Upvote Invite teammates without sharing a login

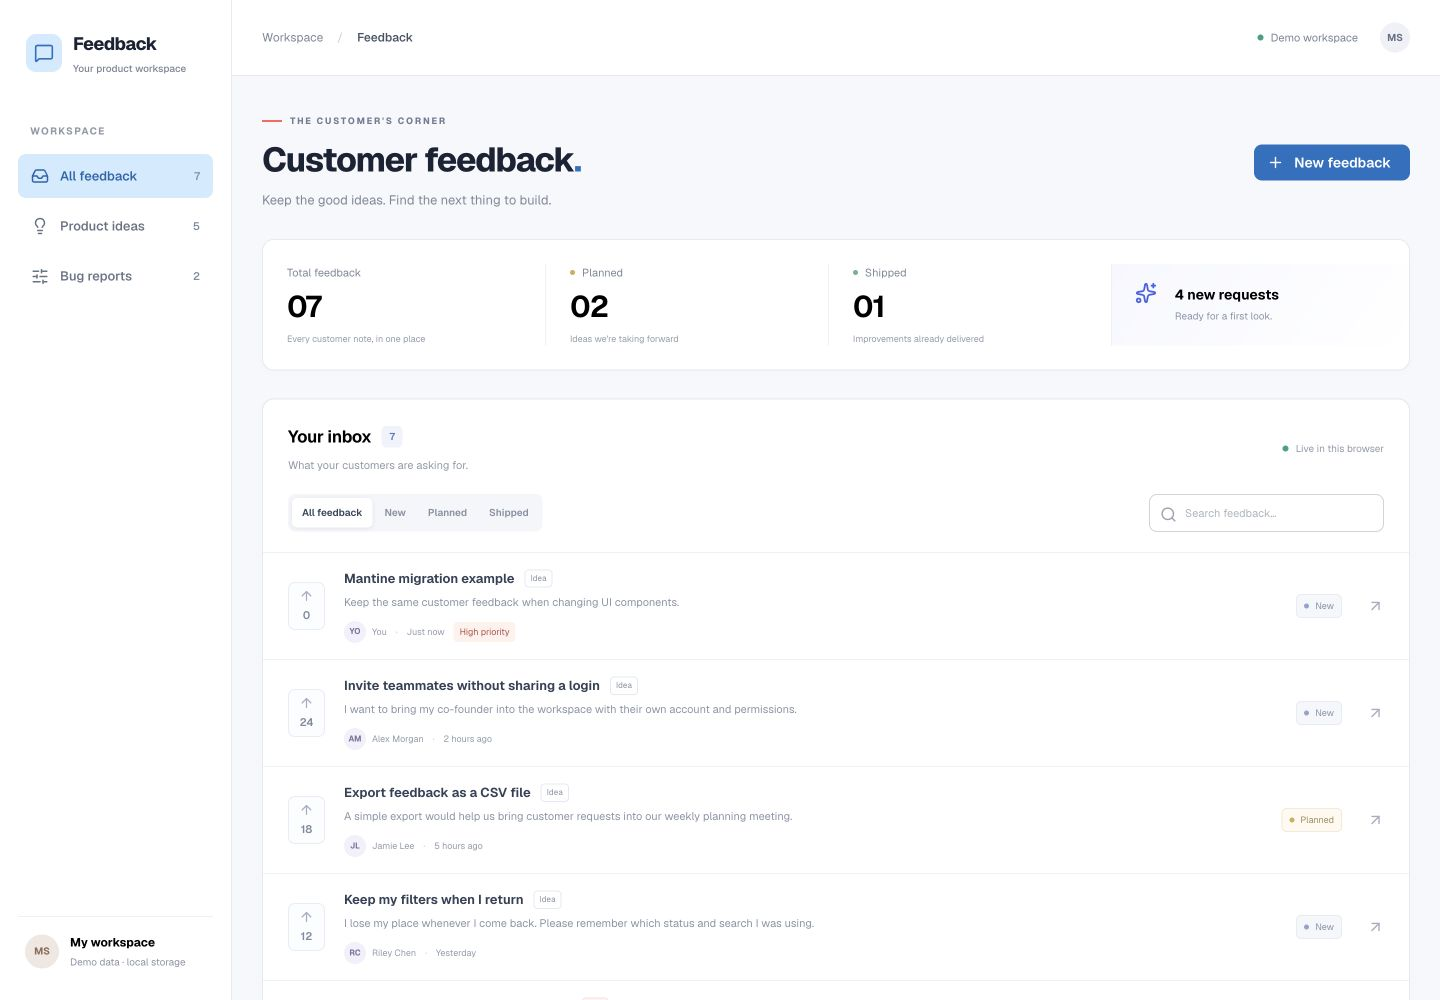pos(306,713)
